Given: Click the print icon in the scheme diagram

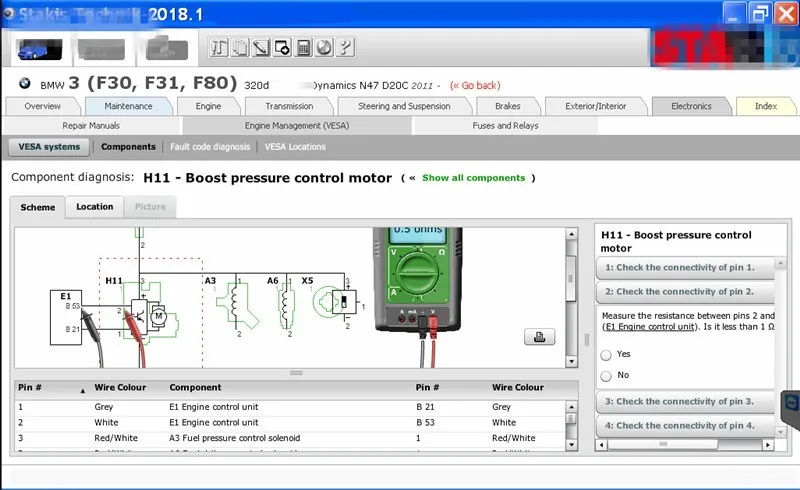Looking at the screenshot, I should 539,337.
